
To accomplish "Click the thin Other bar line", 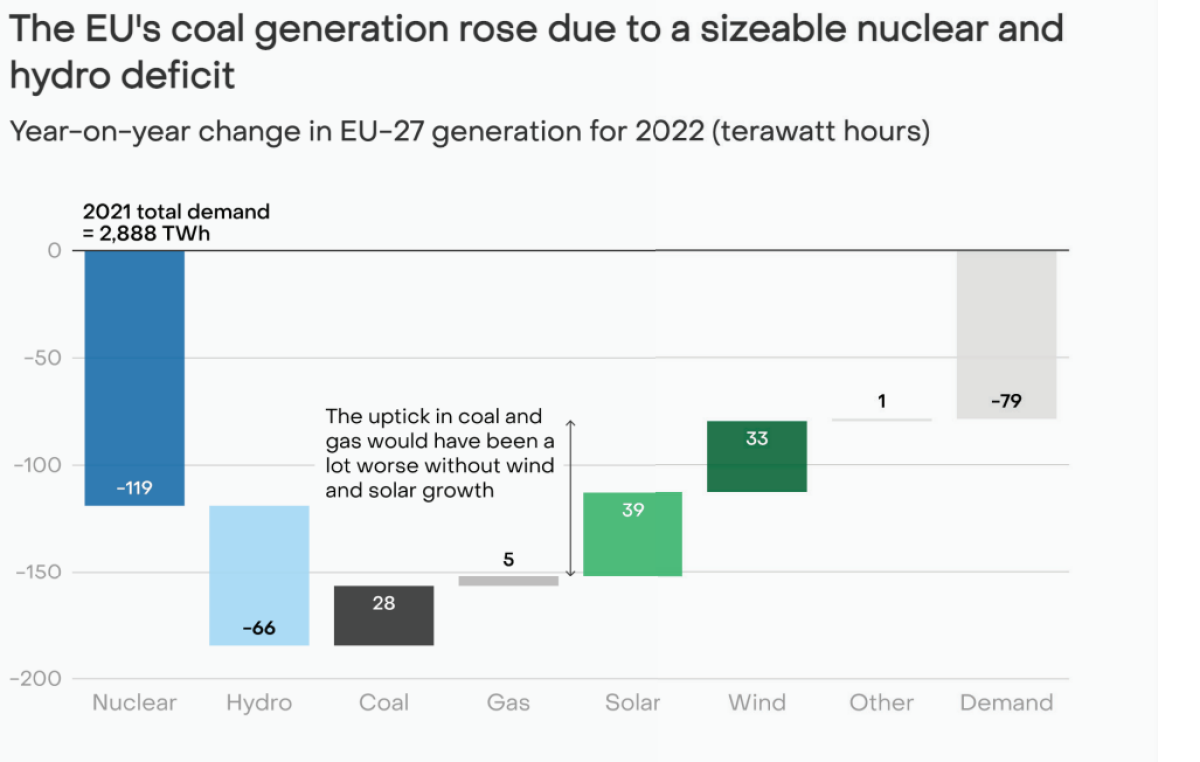I will (x=882, y=420).
